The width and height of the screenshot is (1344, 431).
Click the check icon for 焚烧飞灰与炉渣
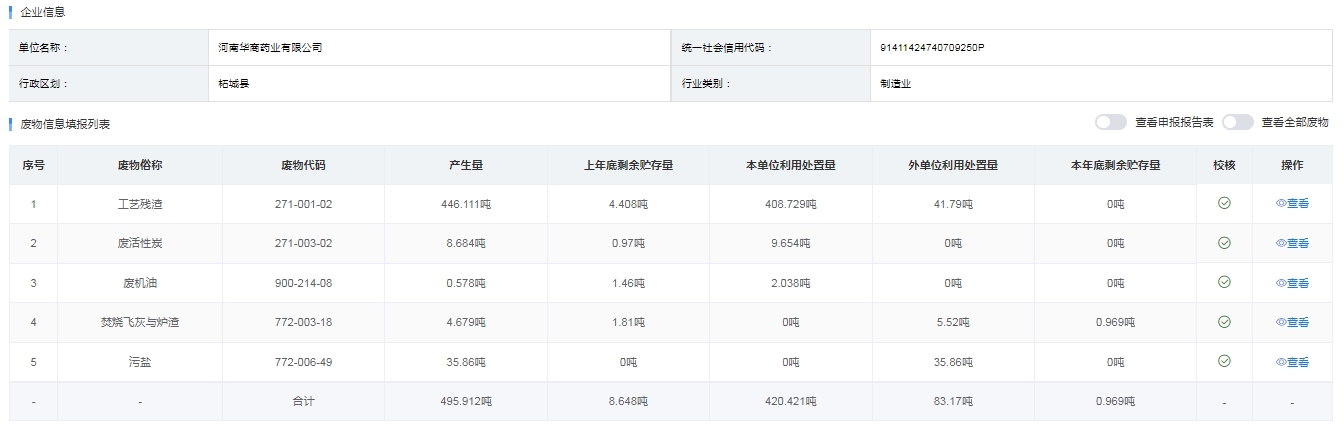pyautogui.click(x=1223, y=322)
